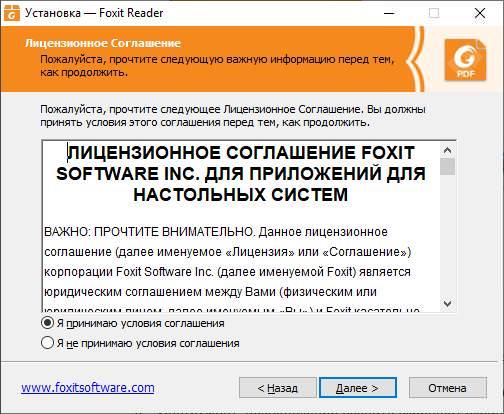Image resolution: width=504 pixels, height=414 pixels.
Task: Click the 'Лицензионное Соглашение' header title
Action: [x=103, y=43]
